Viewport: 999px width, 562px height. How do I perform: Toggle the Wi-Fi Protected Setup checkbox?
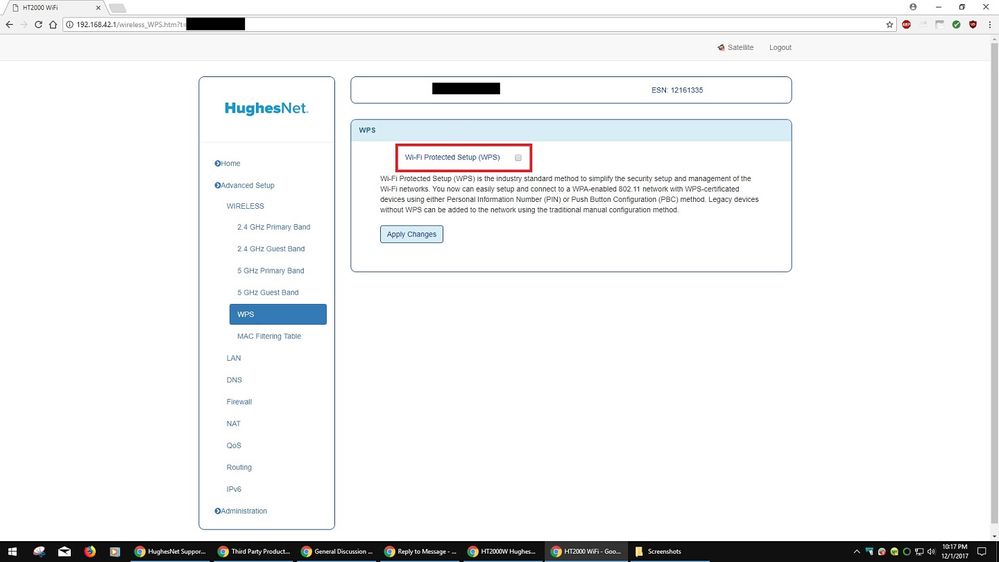click(x=518, y=158)
